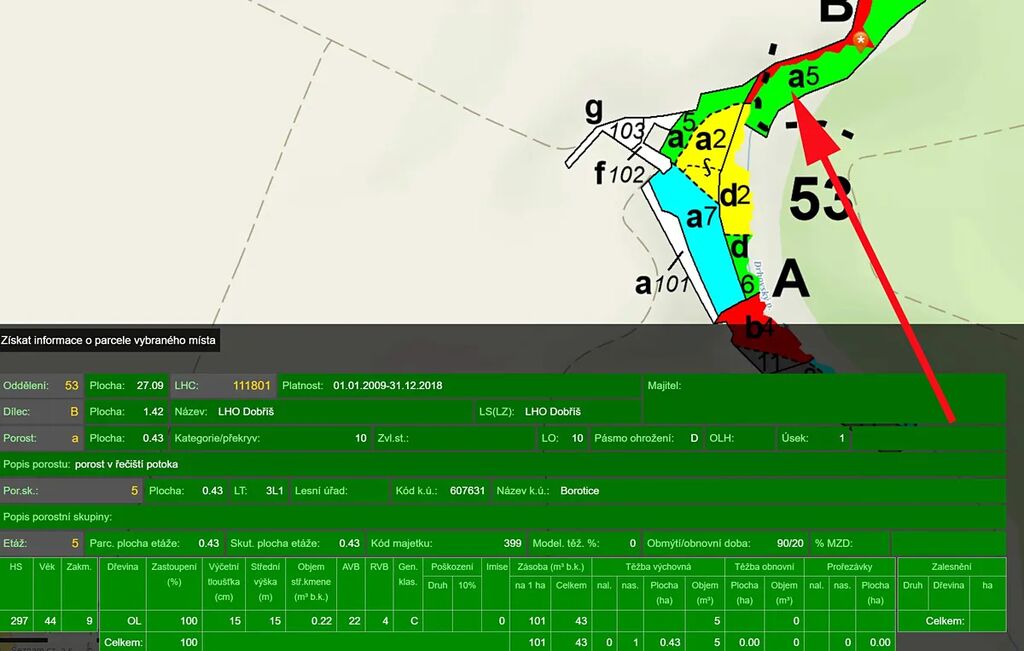
Task: Click Etáž value 5
Action: click(x=74, y=543)
